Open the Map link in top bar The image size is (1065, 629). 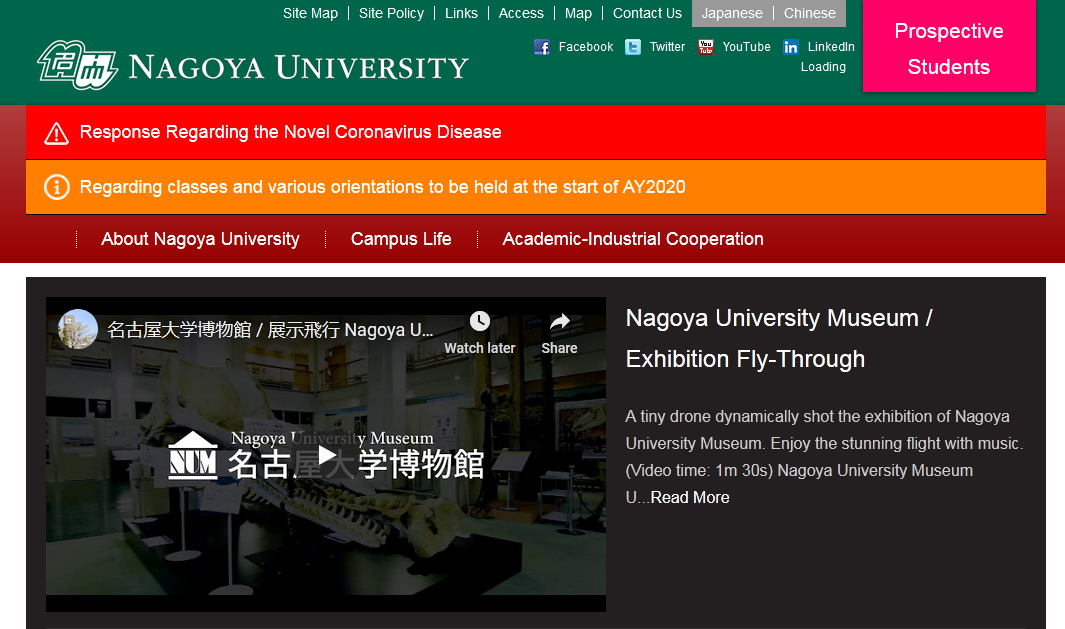click(578, 13)
